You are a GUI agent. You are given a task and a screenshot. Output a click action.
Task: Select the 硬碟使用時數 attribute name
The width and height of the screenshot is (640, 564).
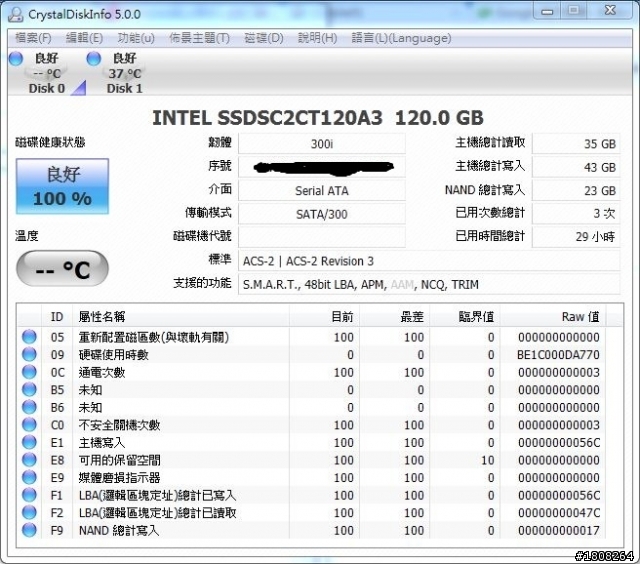pyautogui.click(x=113, y=355)
